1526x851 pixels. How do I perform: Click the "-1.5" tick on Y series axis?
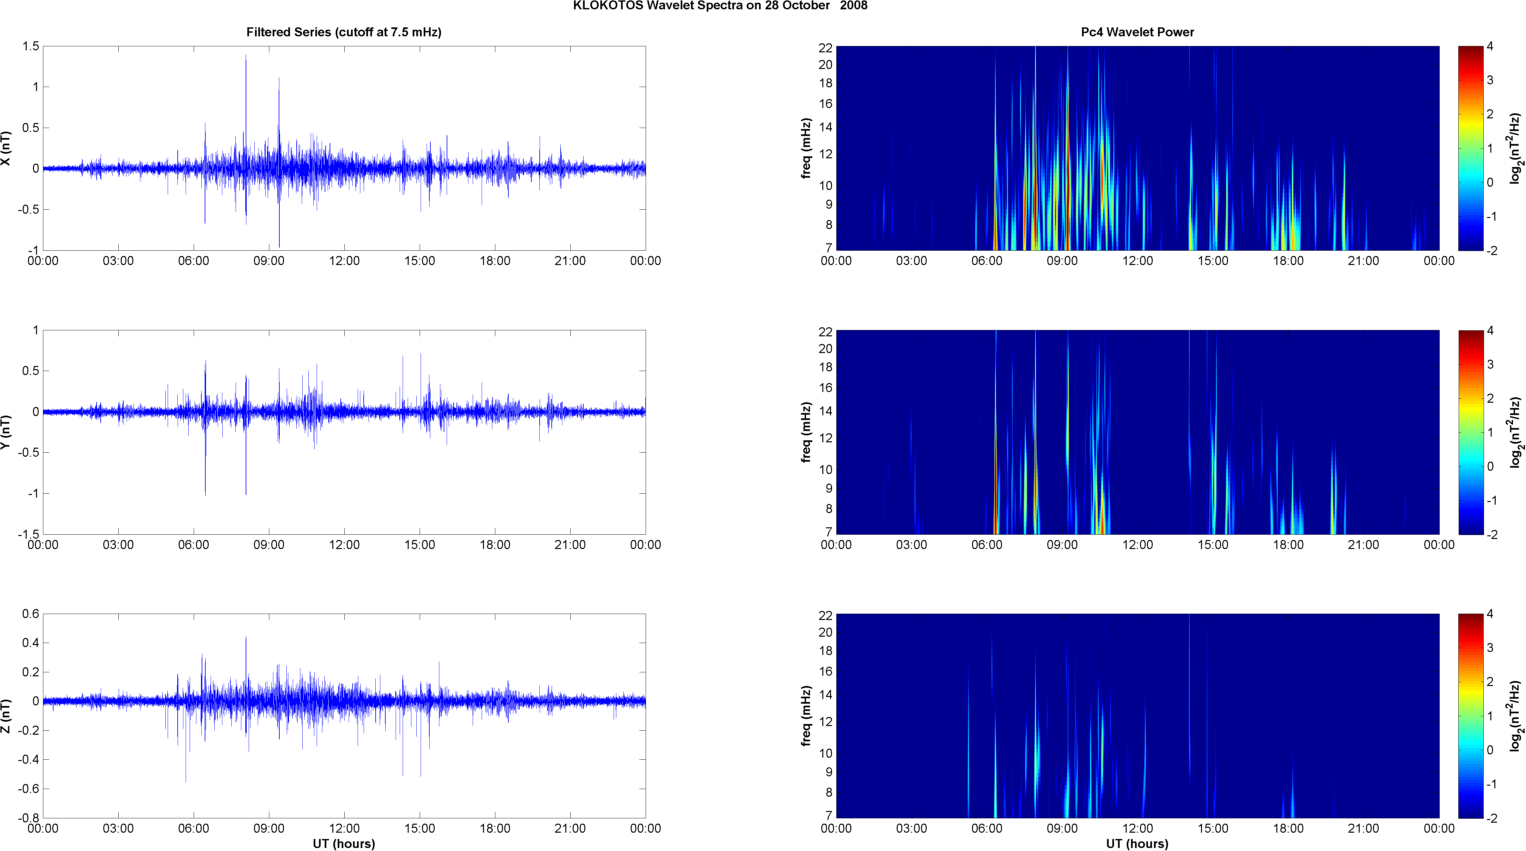(28, 535)
